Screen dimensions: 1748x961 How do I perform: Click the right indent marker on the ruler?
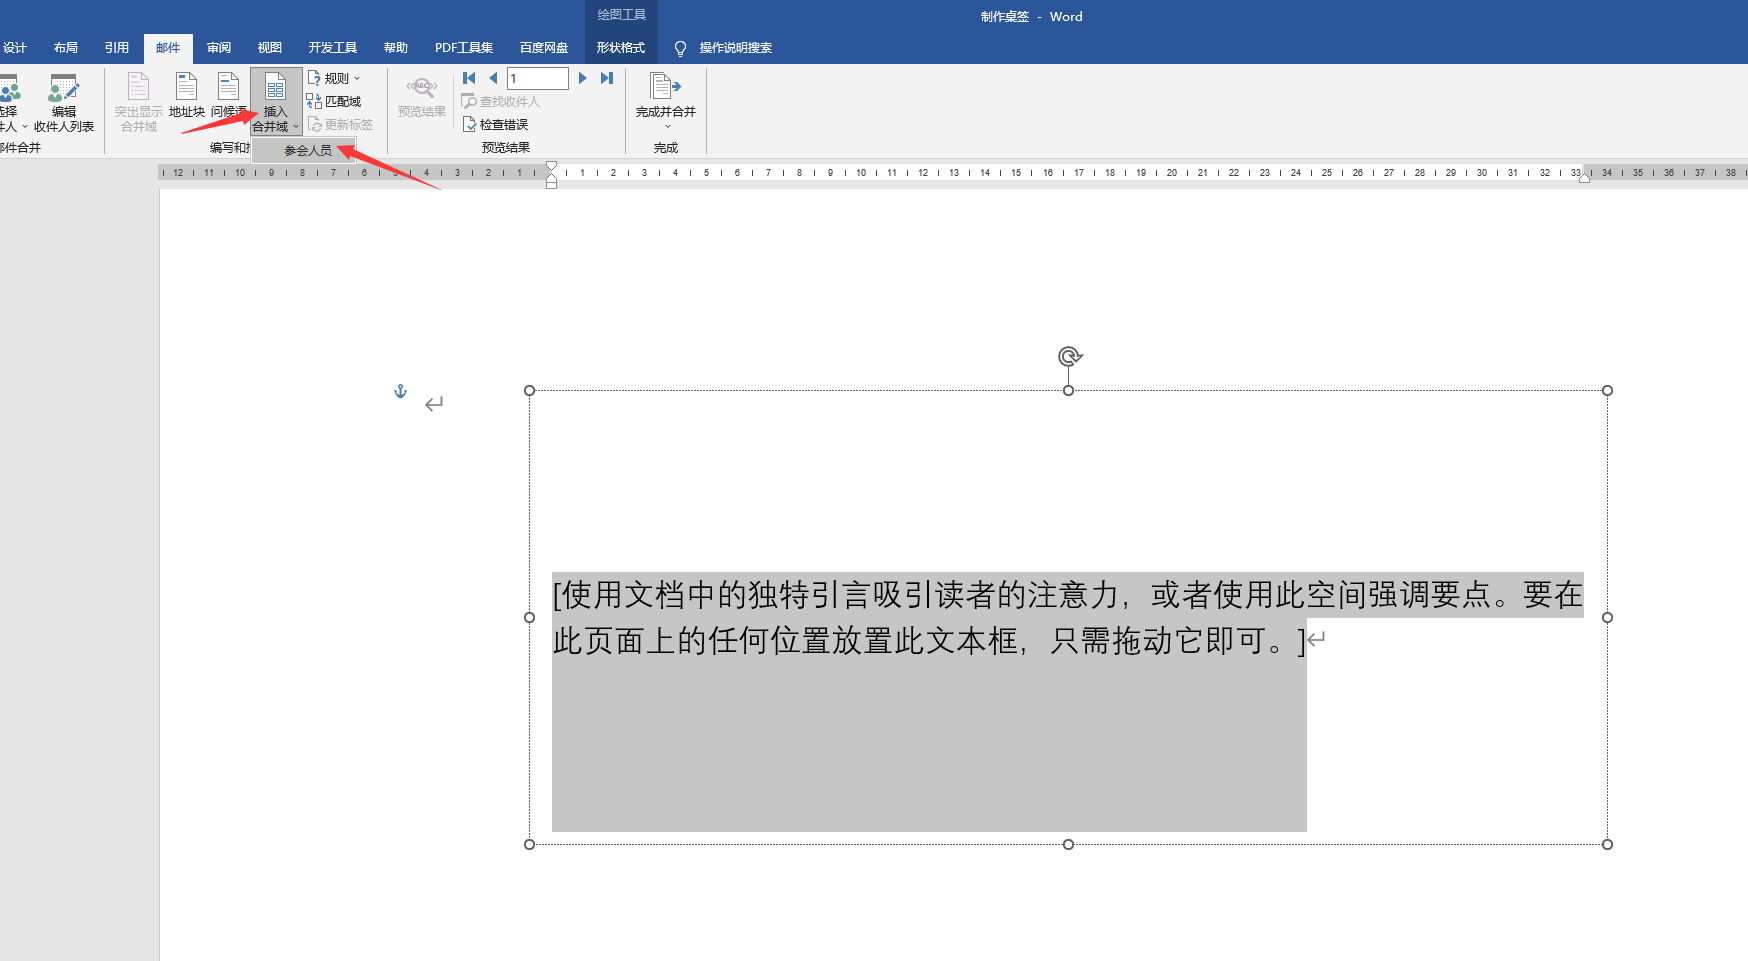pos(1585,178)
